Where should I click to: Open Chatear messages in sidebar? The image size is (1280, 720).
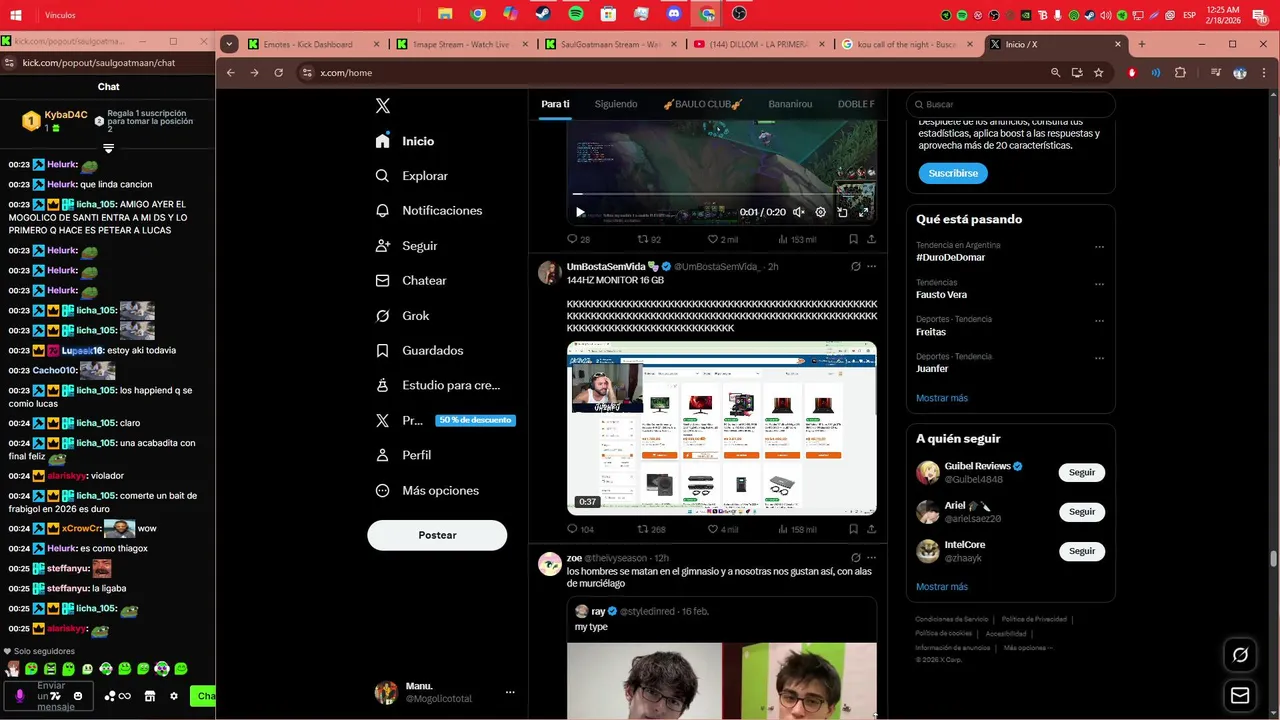[x=411, y=281]
